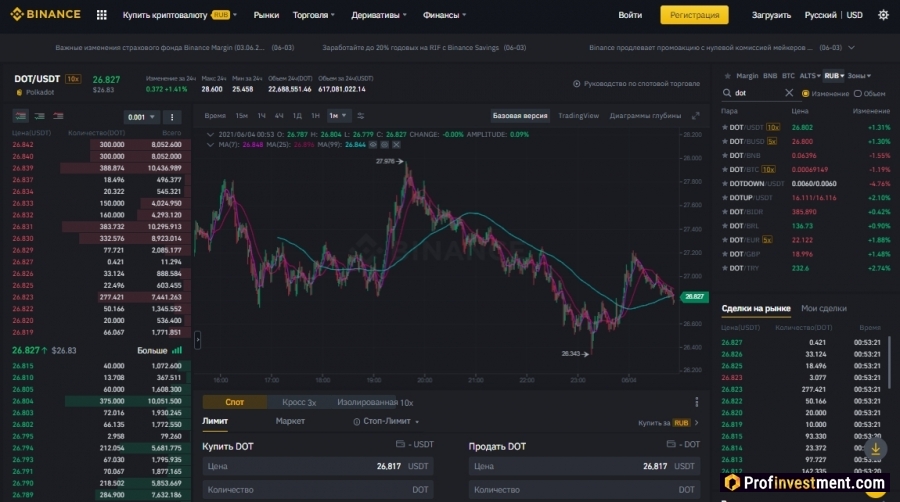This screenshot has width=900, height=502.
Task: Expand the announcements ticker chevron
Action: tap(851, 48)
